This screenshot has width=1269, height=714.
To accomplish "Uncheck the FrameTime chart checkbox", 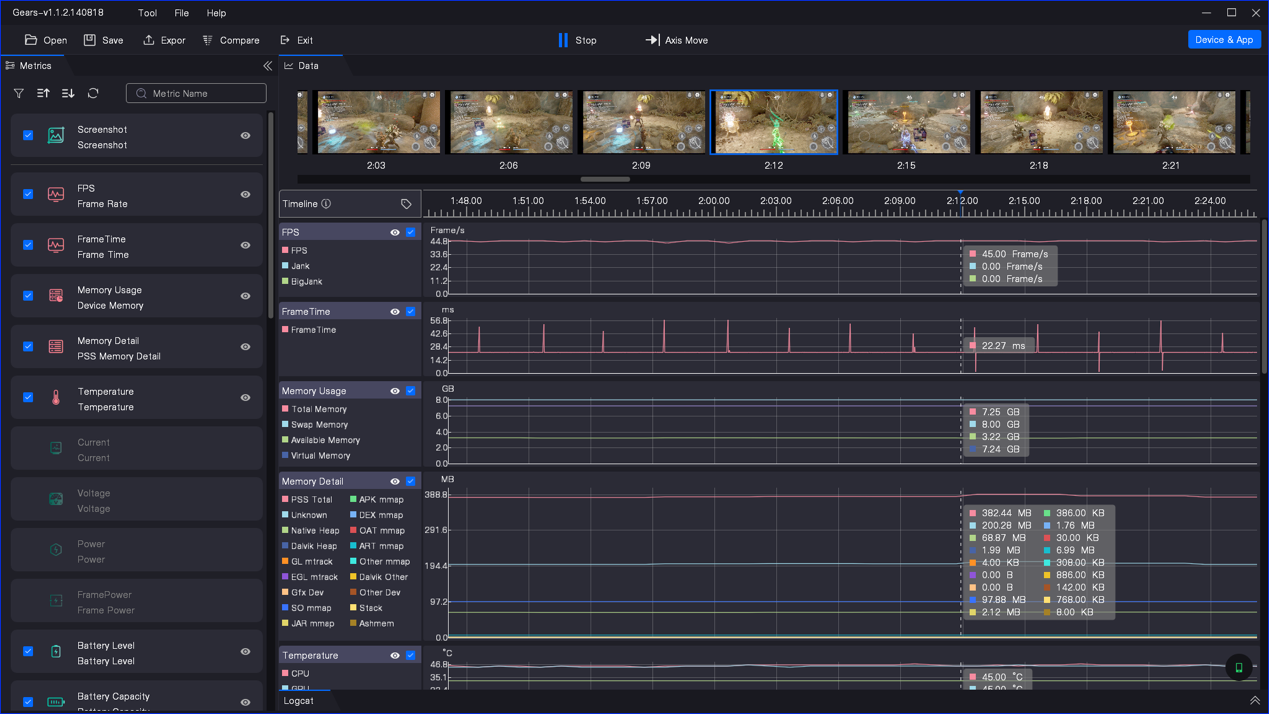I will pos(411,312).
